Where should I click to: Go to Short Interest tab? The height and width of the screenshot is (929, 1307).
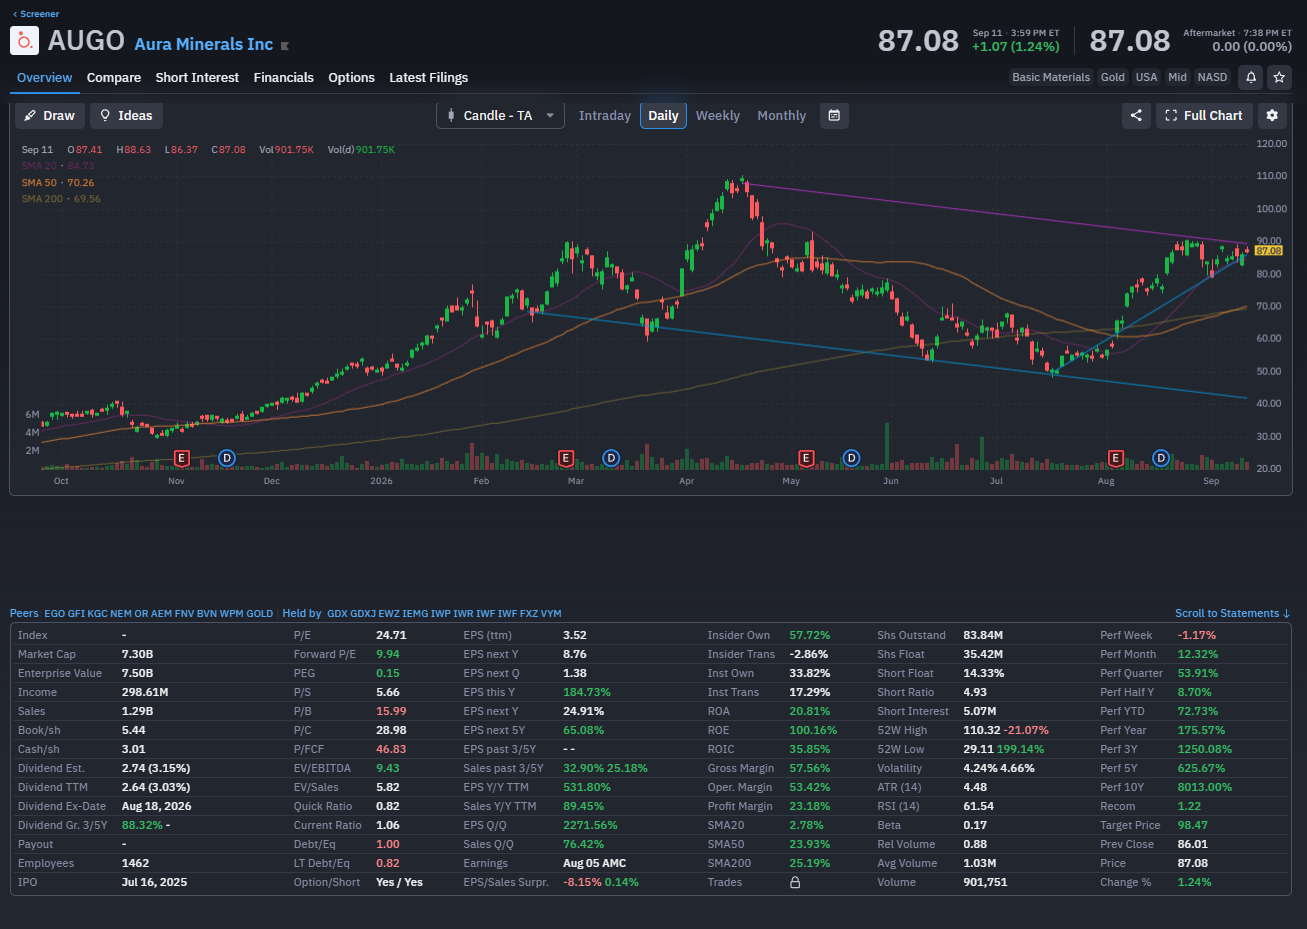197,77
